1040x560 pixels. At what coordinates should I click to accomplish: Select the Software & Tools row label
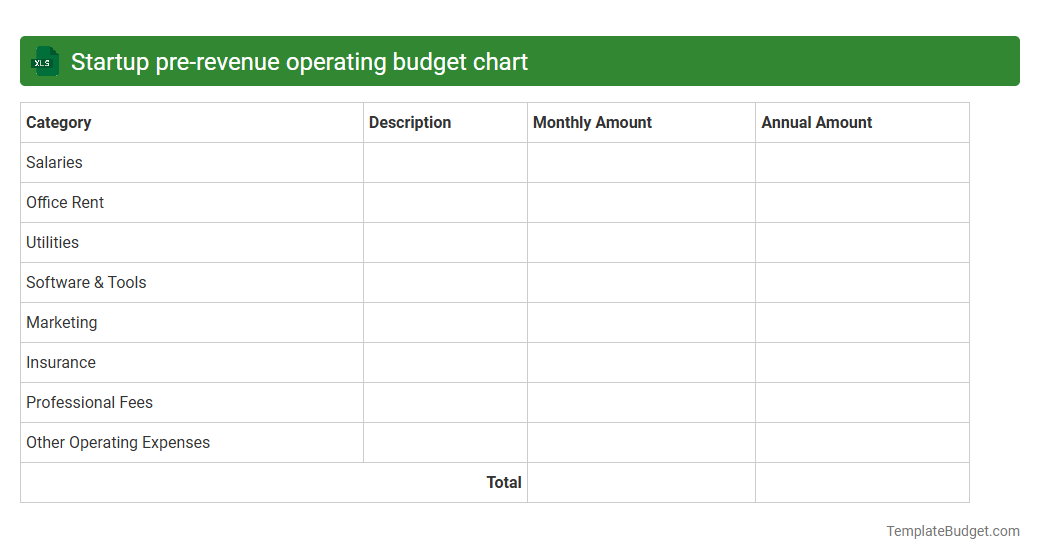point(86,283)
